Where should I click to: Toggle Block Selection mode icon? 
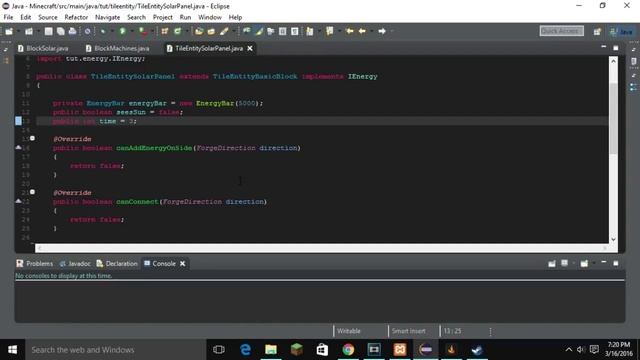coord(282,31)
